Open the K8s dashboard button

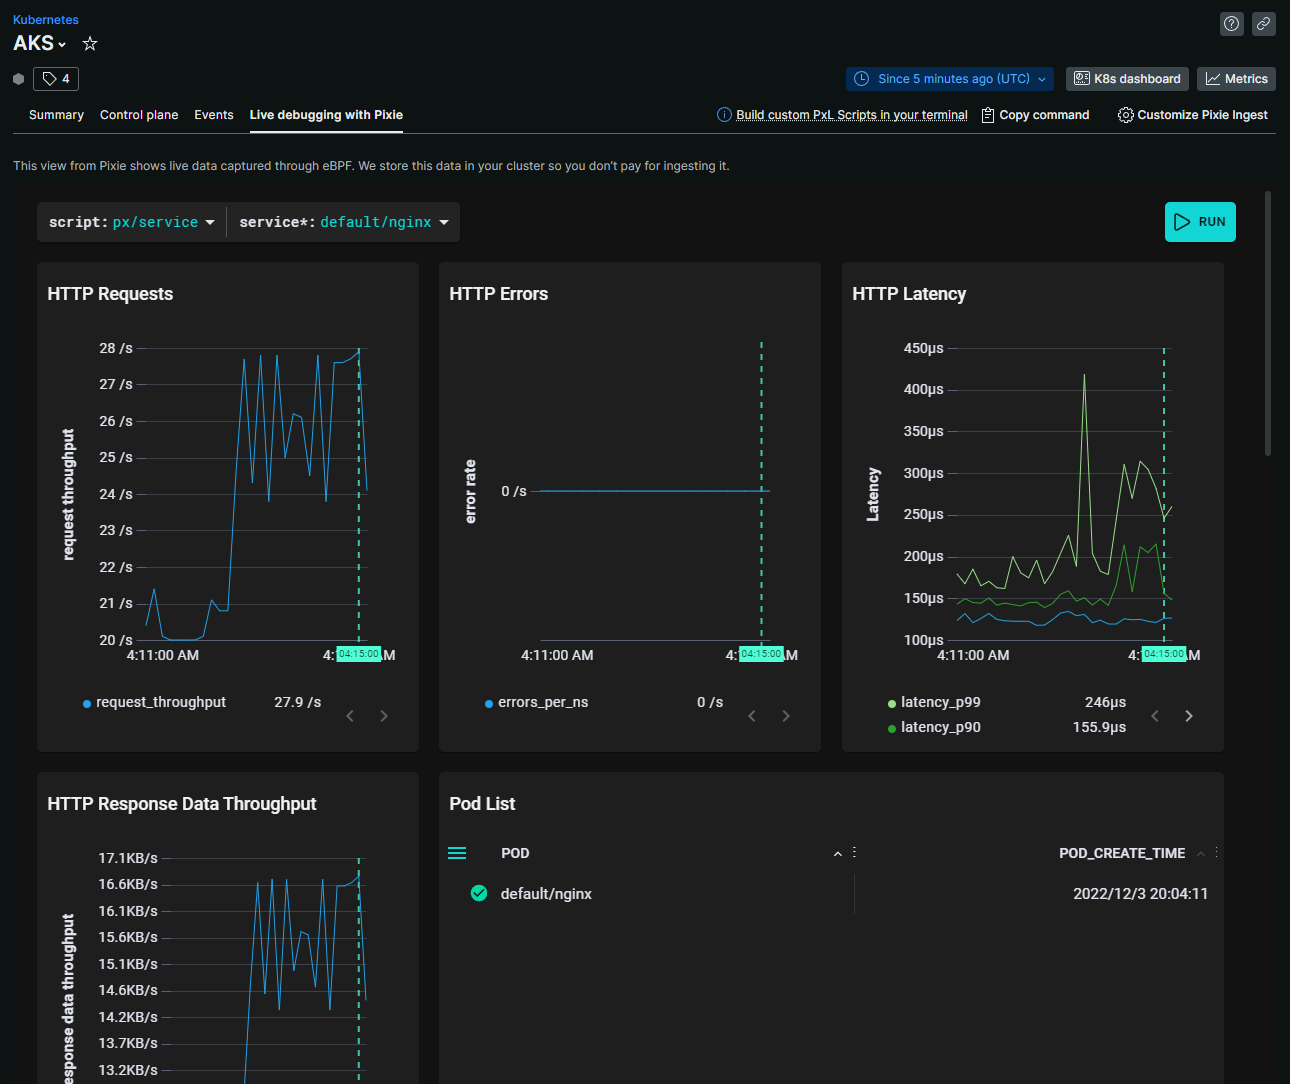coord(1127,79)
